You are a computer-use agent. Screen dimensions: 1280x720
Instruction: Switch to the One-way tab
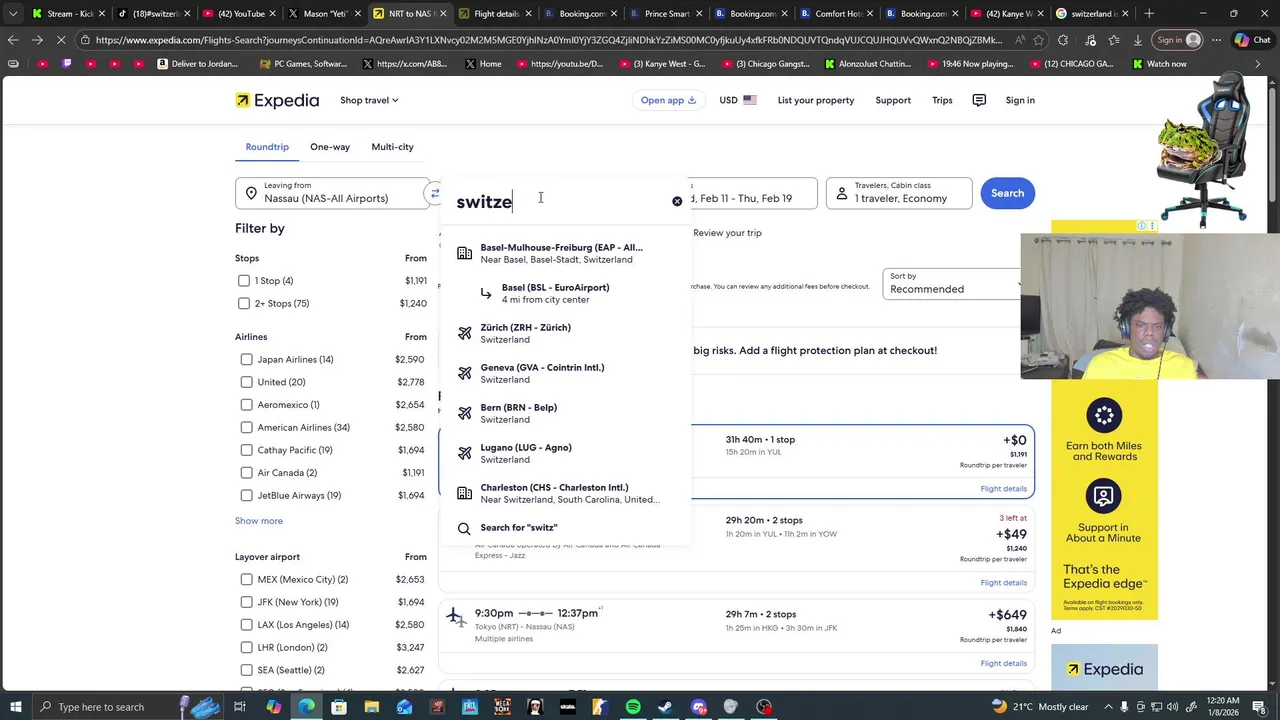(330, 147)
